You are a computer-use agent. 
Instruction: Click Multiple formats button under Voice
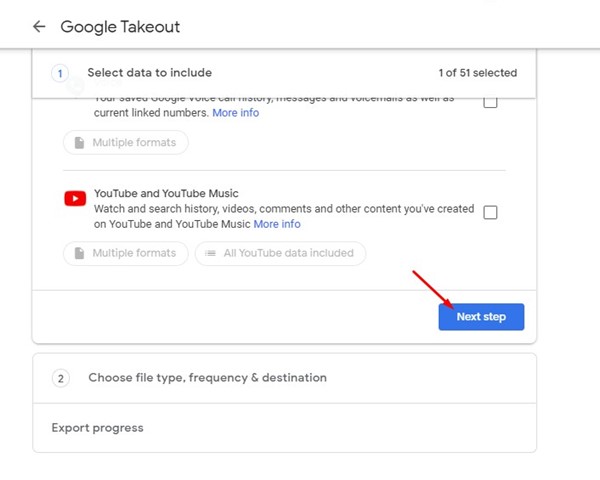pyautogui.click(x=126, y=142)
